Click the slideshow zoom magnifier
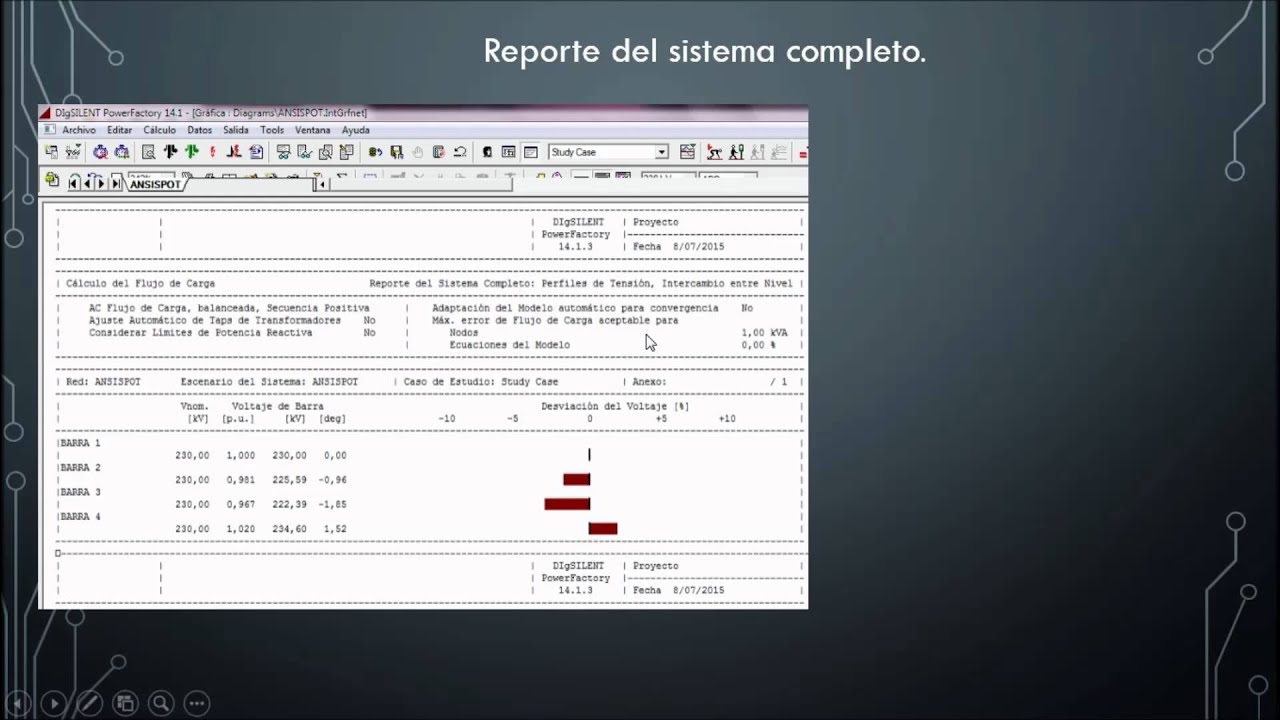The image size is (1280, 720). 161,703
